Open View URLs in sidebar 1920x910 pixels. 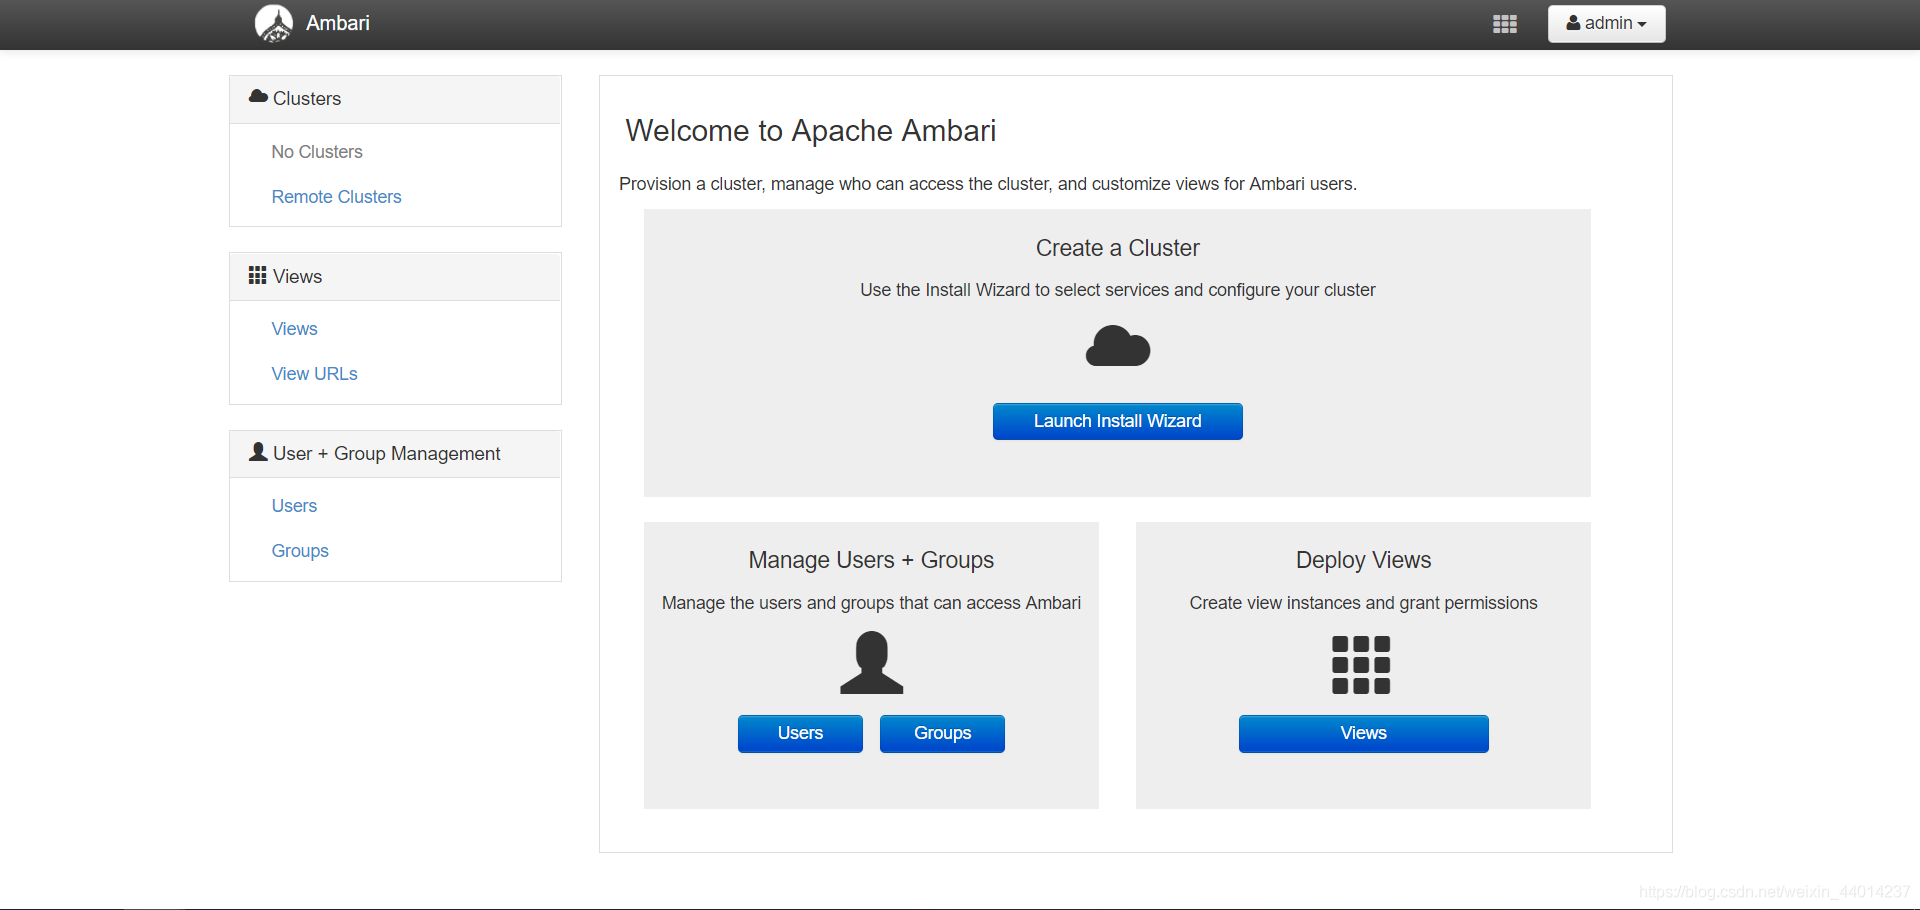tap(315, 374)
